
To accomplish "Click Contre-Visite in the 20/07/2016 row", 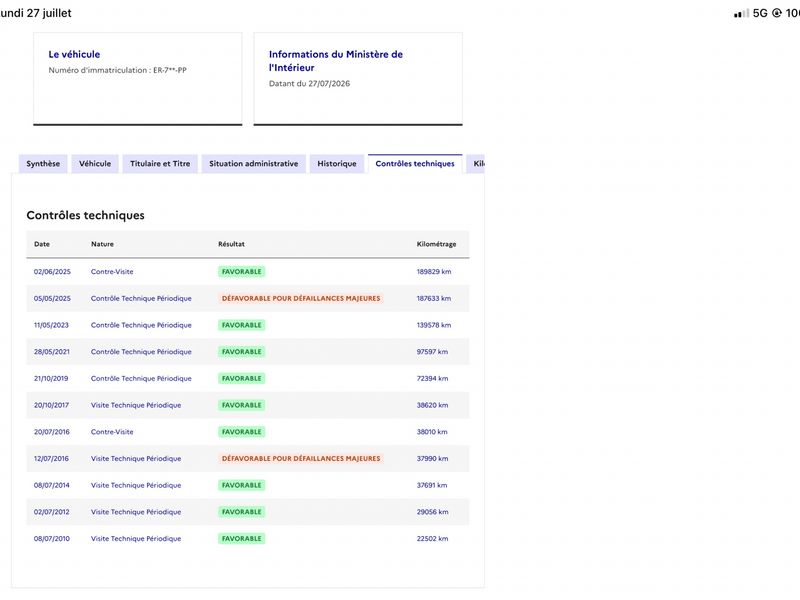I will pos(112,432).
